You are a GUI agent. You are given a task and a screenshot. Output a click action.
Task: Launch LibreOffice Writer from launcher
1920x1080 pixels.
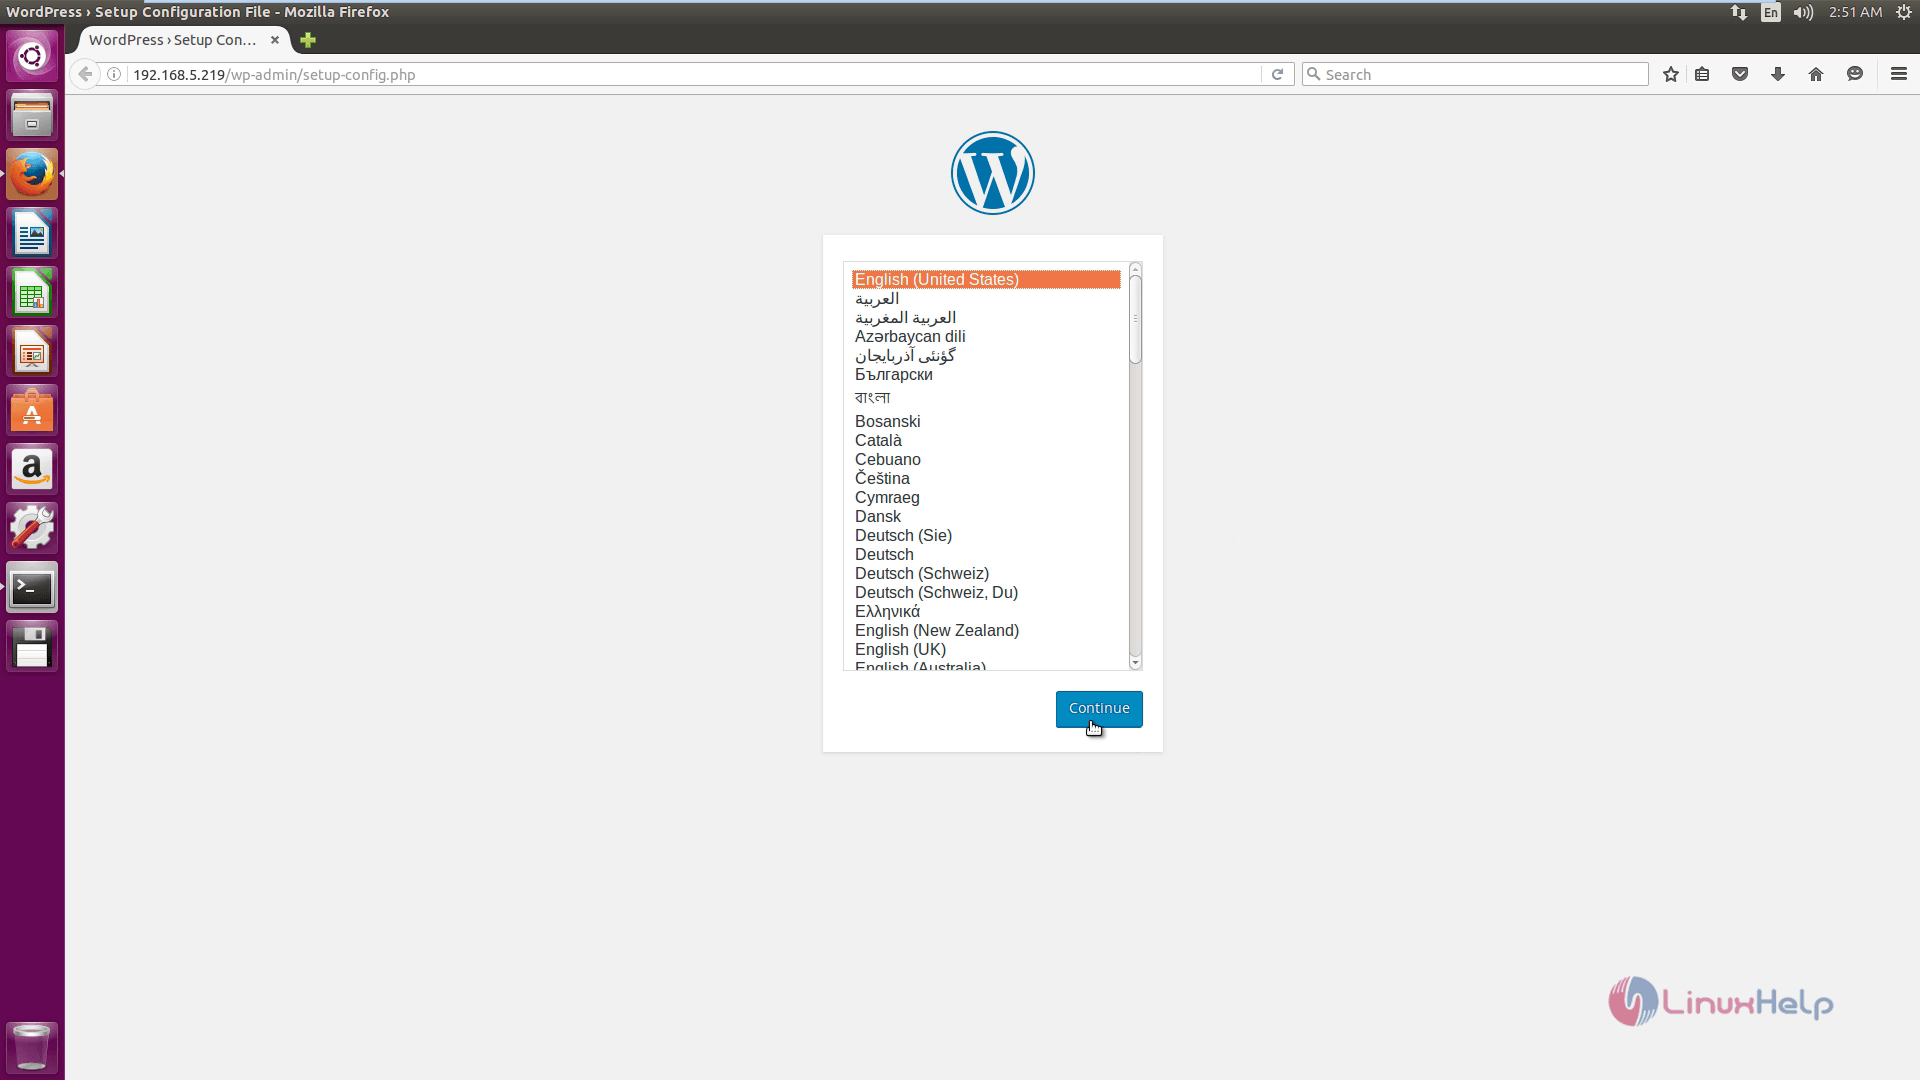click(x=32, y=233)
